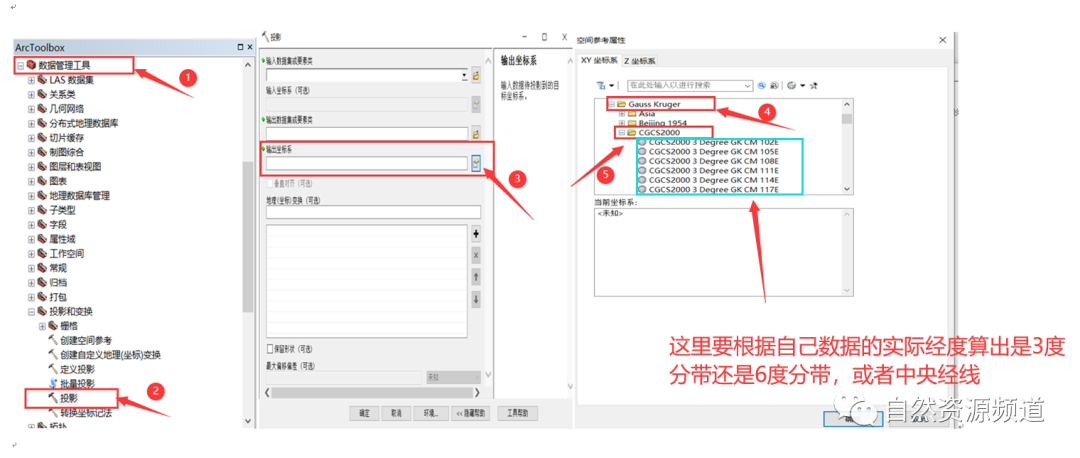Click the 图表 toolset icon

point(42,181)
